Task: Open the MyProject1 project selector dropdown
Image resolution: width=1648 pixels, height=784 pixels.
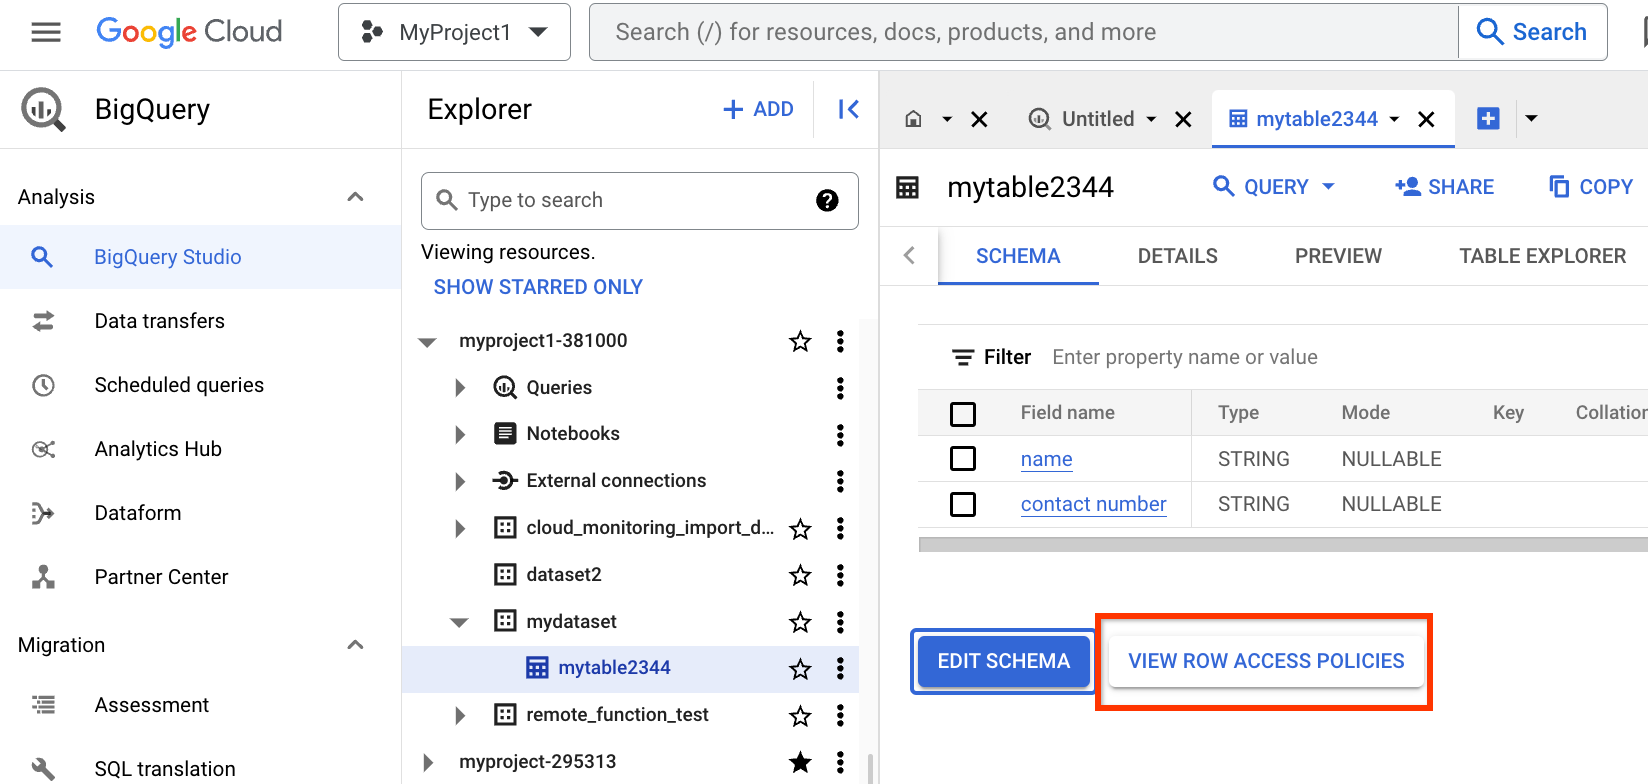Action: pyautogui.click(x=454, y=32)
